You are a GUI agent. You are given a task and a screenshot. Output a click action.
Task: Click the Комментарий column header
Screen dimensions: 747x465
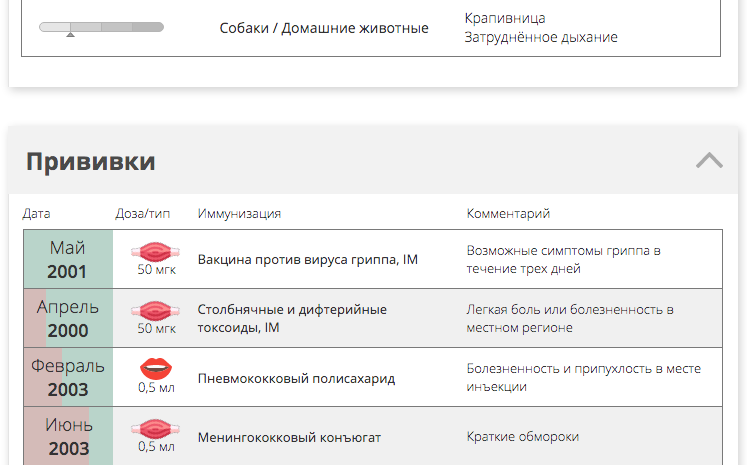pos(508,213)
